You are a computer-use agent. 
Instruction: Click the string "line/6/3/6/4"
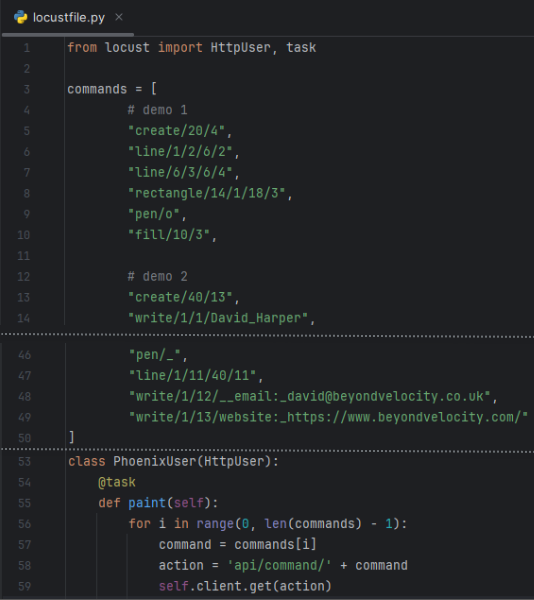point(181,173)
